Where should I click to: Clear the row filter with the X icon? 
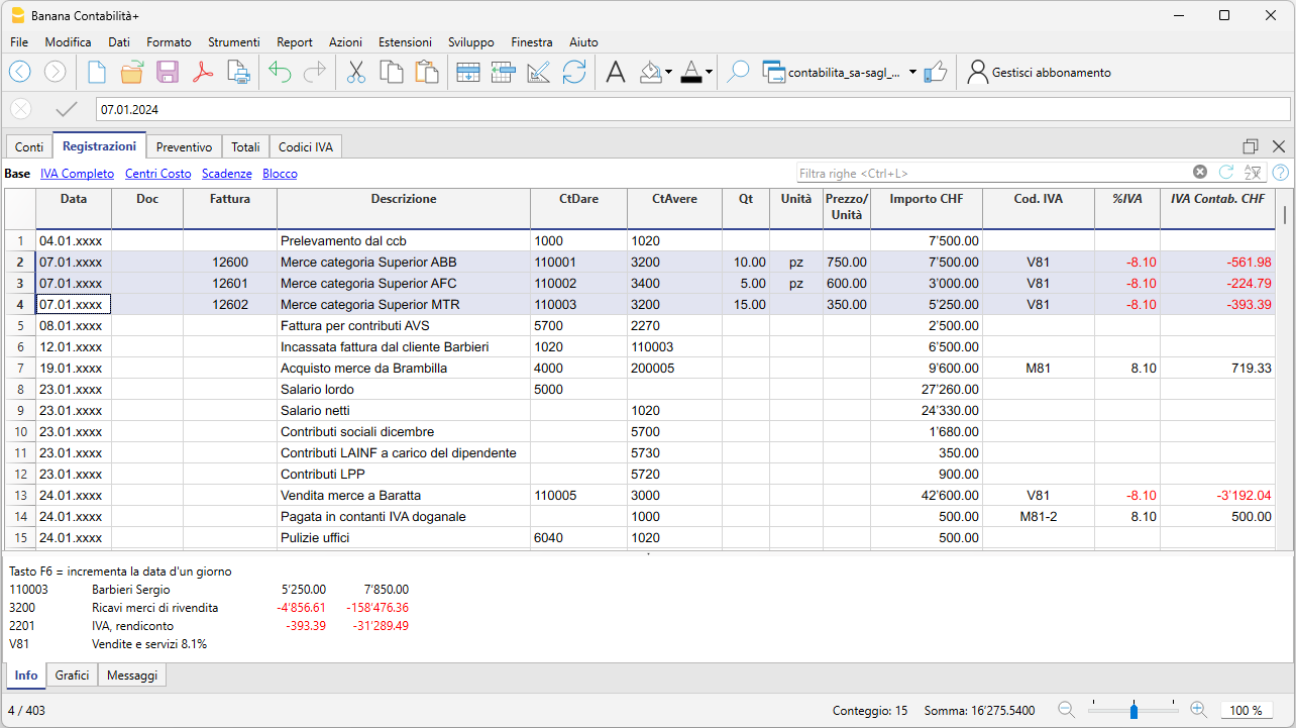click(x=1200, y=173)
